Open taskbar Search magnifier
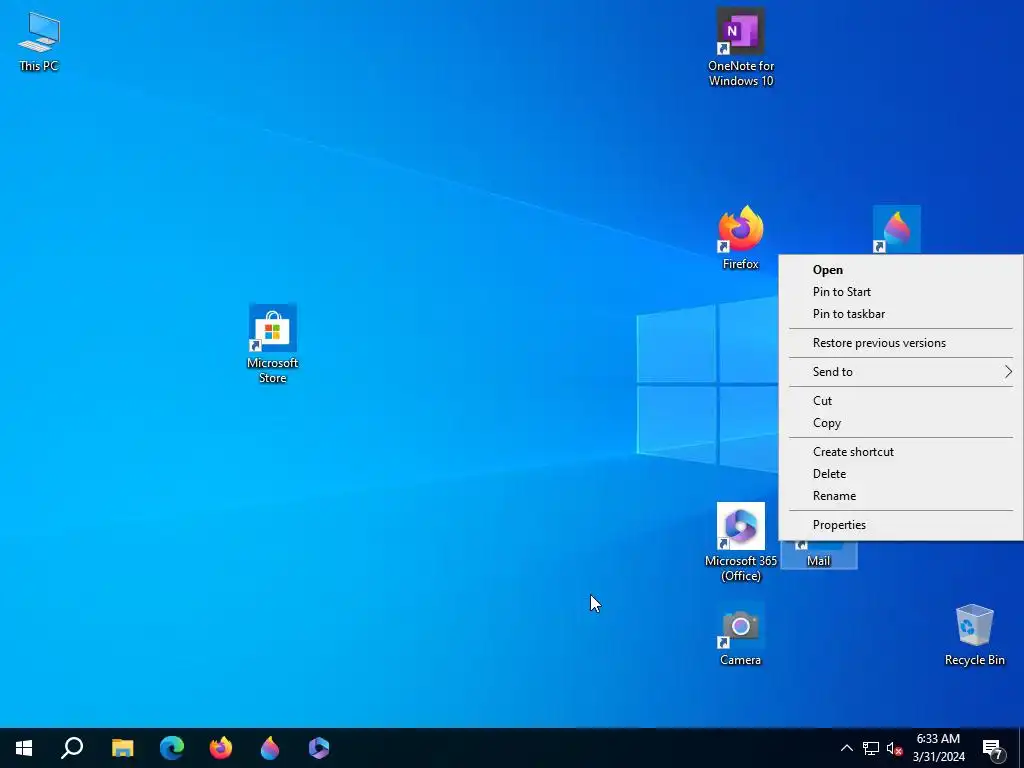 click(x=72, y=748)
